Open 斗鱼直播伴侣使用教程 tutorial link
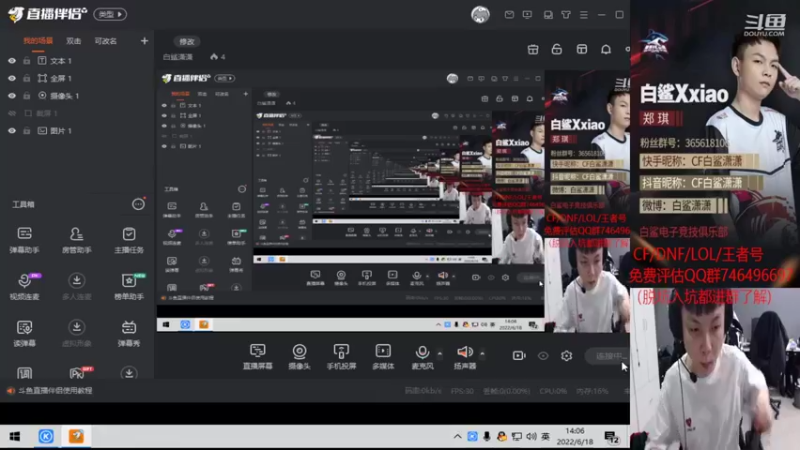This screenshot has width=800, height=450. coord(55,390)
